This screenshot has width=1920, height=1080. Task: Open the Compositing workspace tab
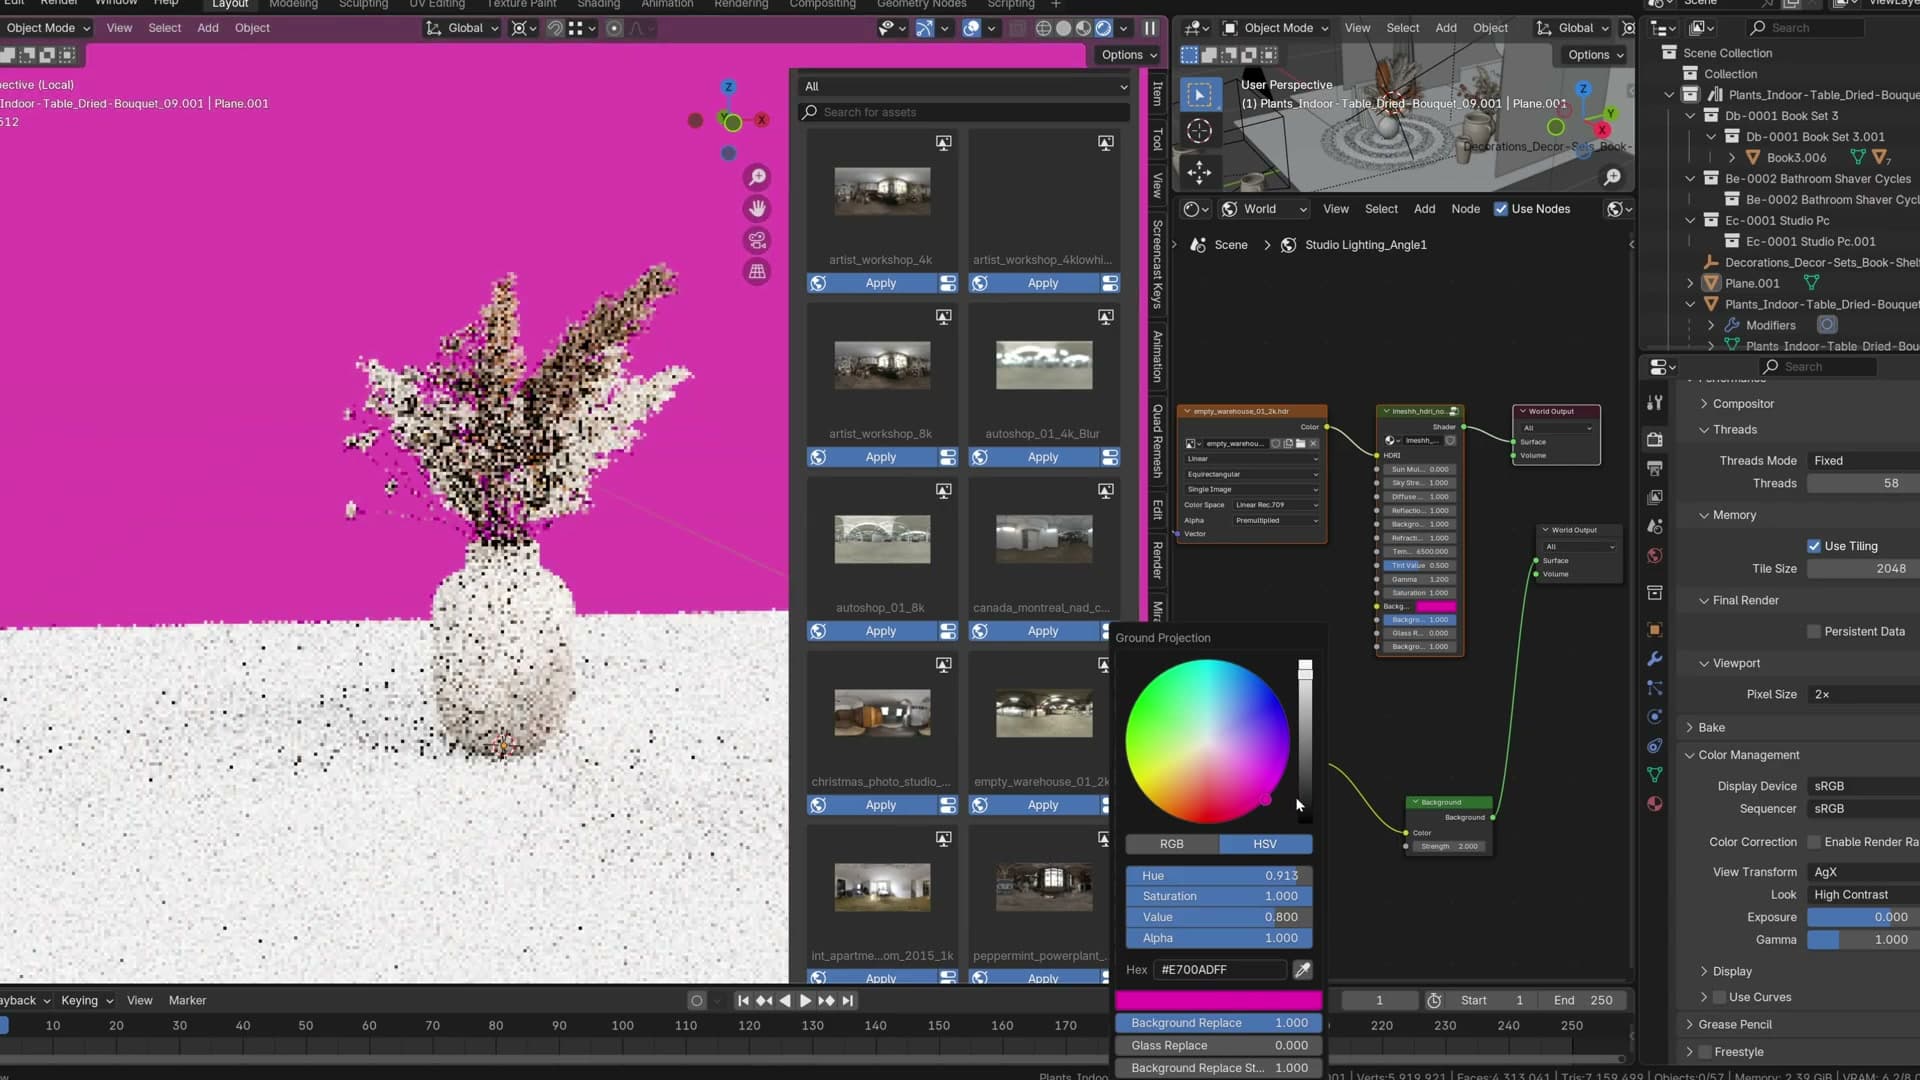point(822,4)
